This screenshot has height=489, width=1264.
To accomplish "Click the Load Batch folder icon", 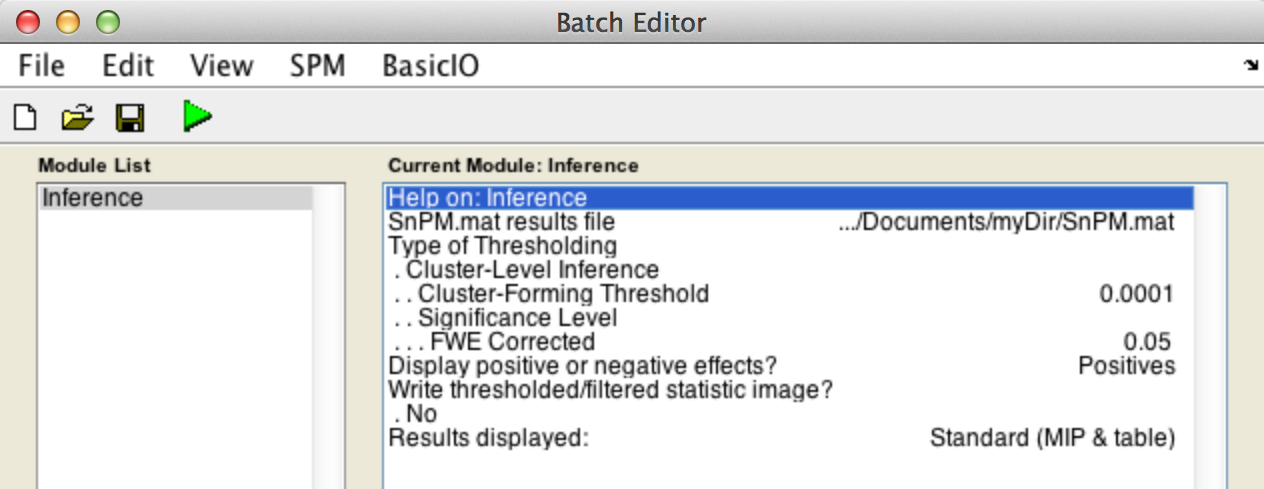I will pos(77,118).
